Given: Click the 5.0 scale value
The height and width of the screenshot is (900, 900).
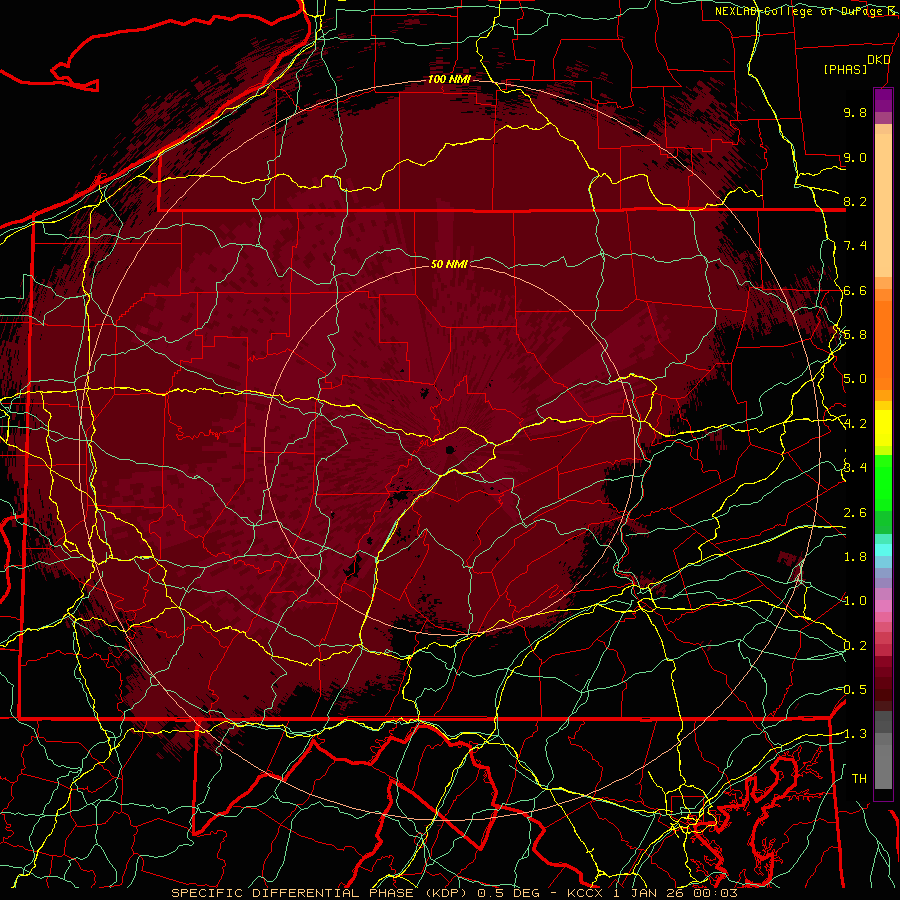Looking at the screenshot, I should tap(855, 379).
